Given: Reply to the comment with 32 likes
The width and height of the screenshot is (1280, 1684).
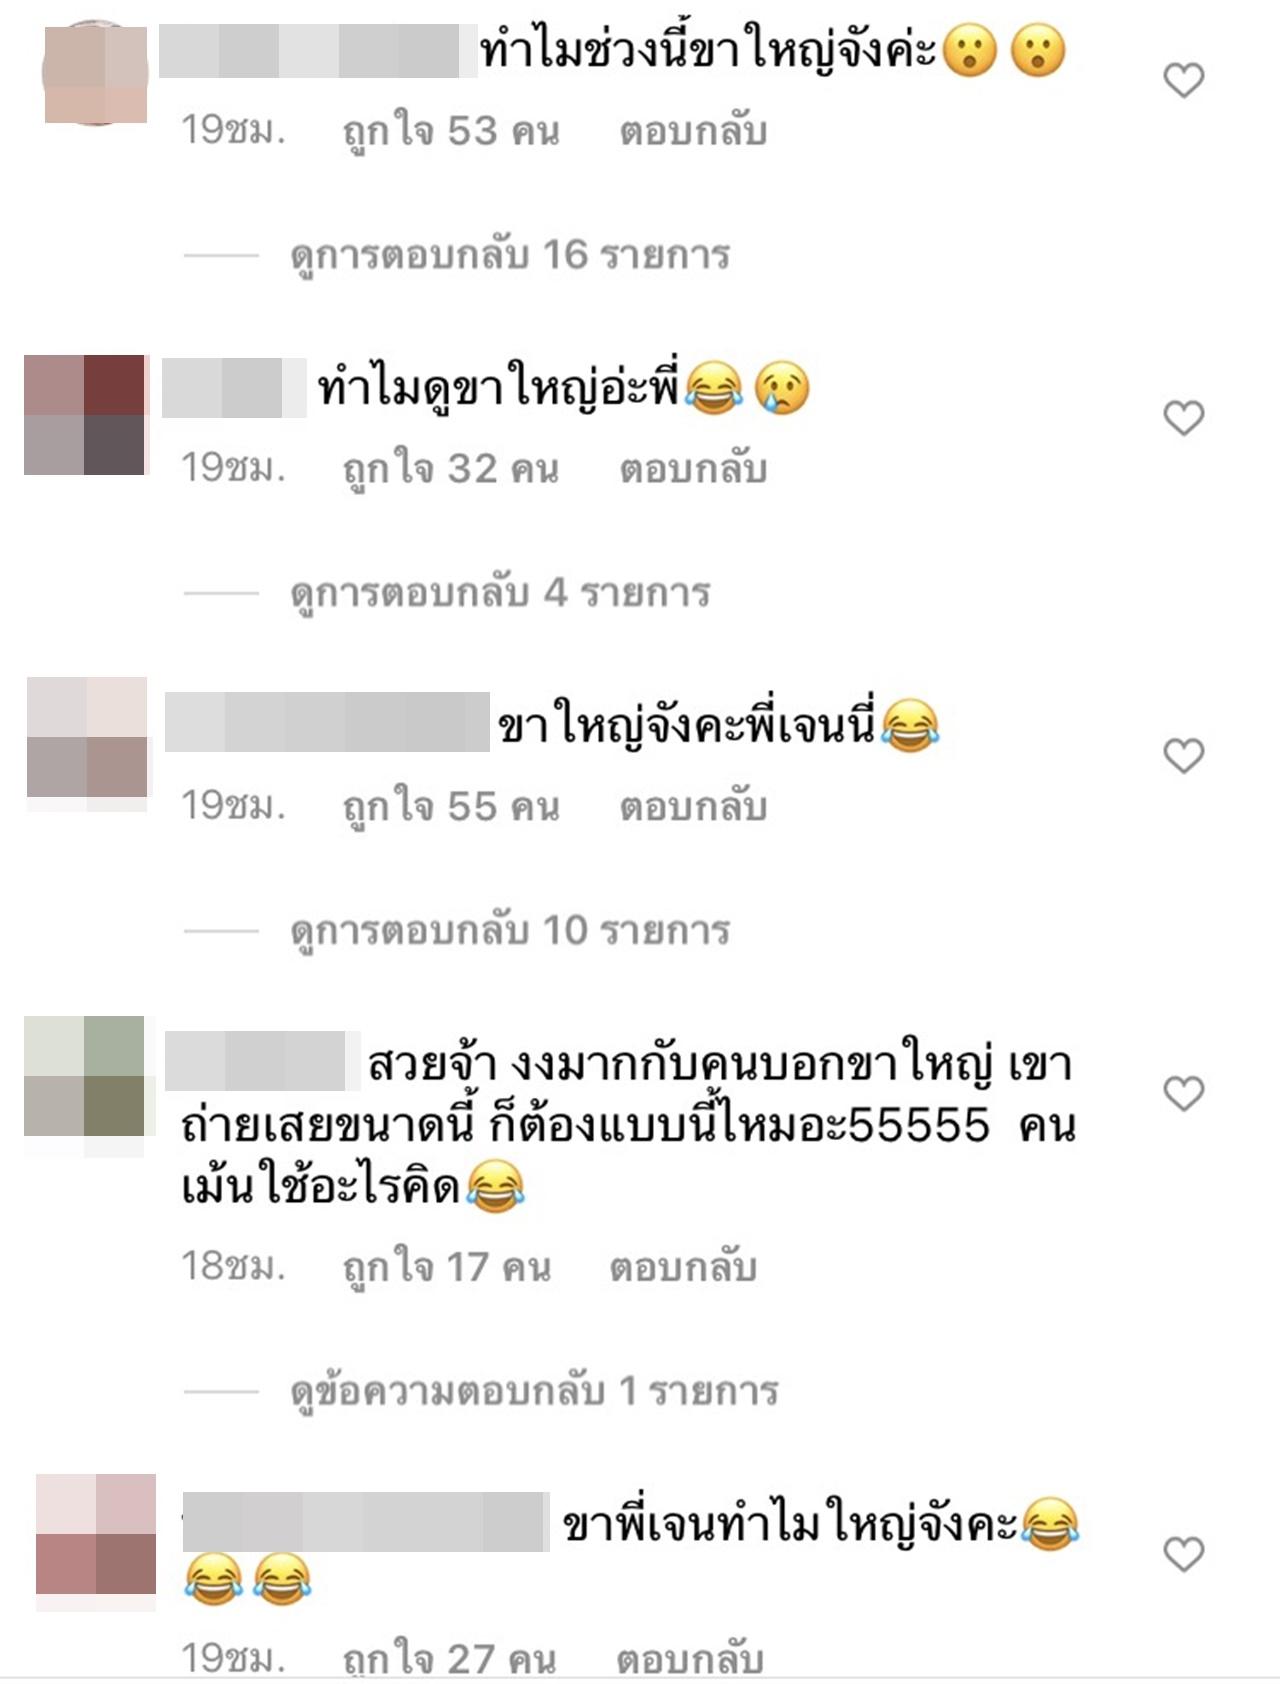Looking at the screenshot, I should point(693,469).
